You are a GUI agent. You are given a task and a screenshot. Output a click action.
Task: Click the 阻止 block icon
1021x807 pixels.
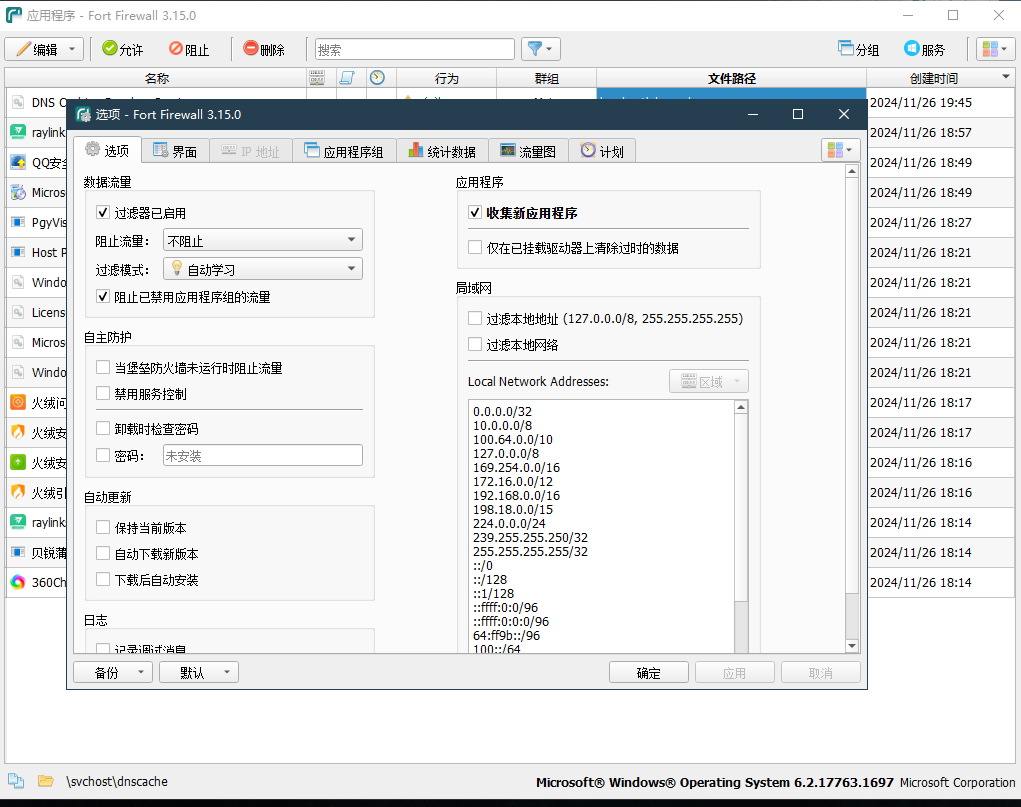(x=176, y=49)
